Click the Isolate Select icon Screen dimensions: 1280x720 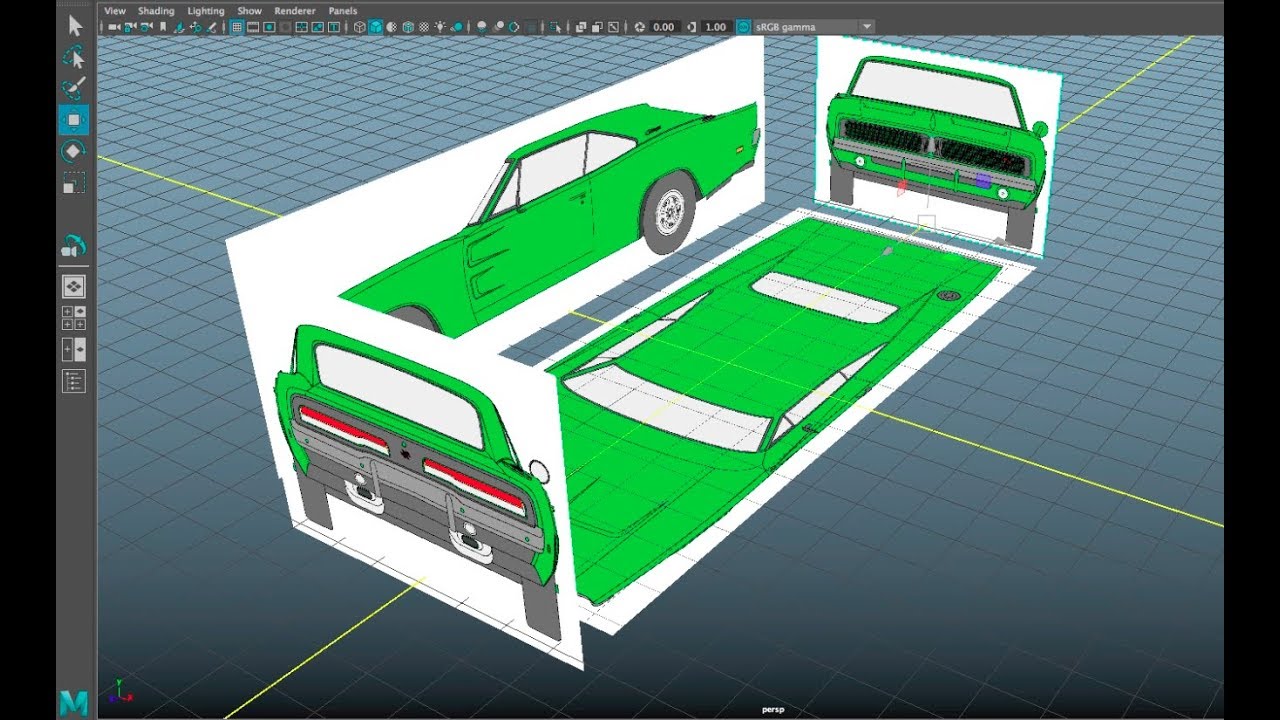[x=555, y=27]
